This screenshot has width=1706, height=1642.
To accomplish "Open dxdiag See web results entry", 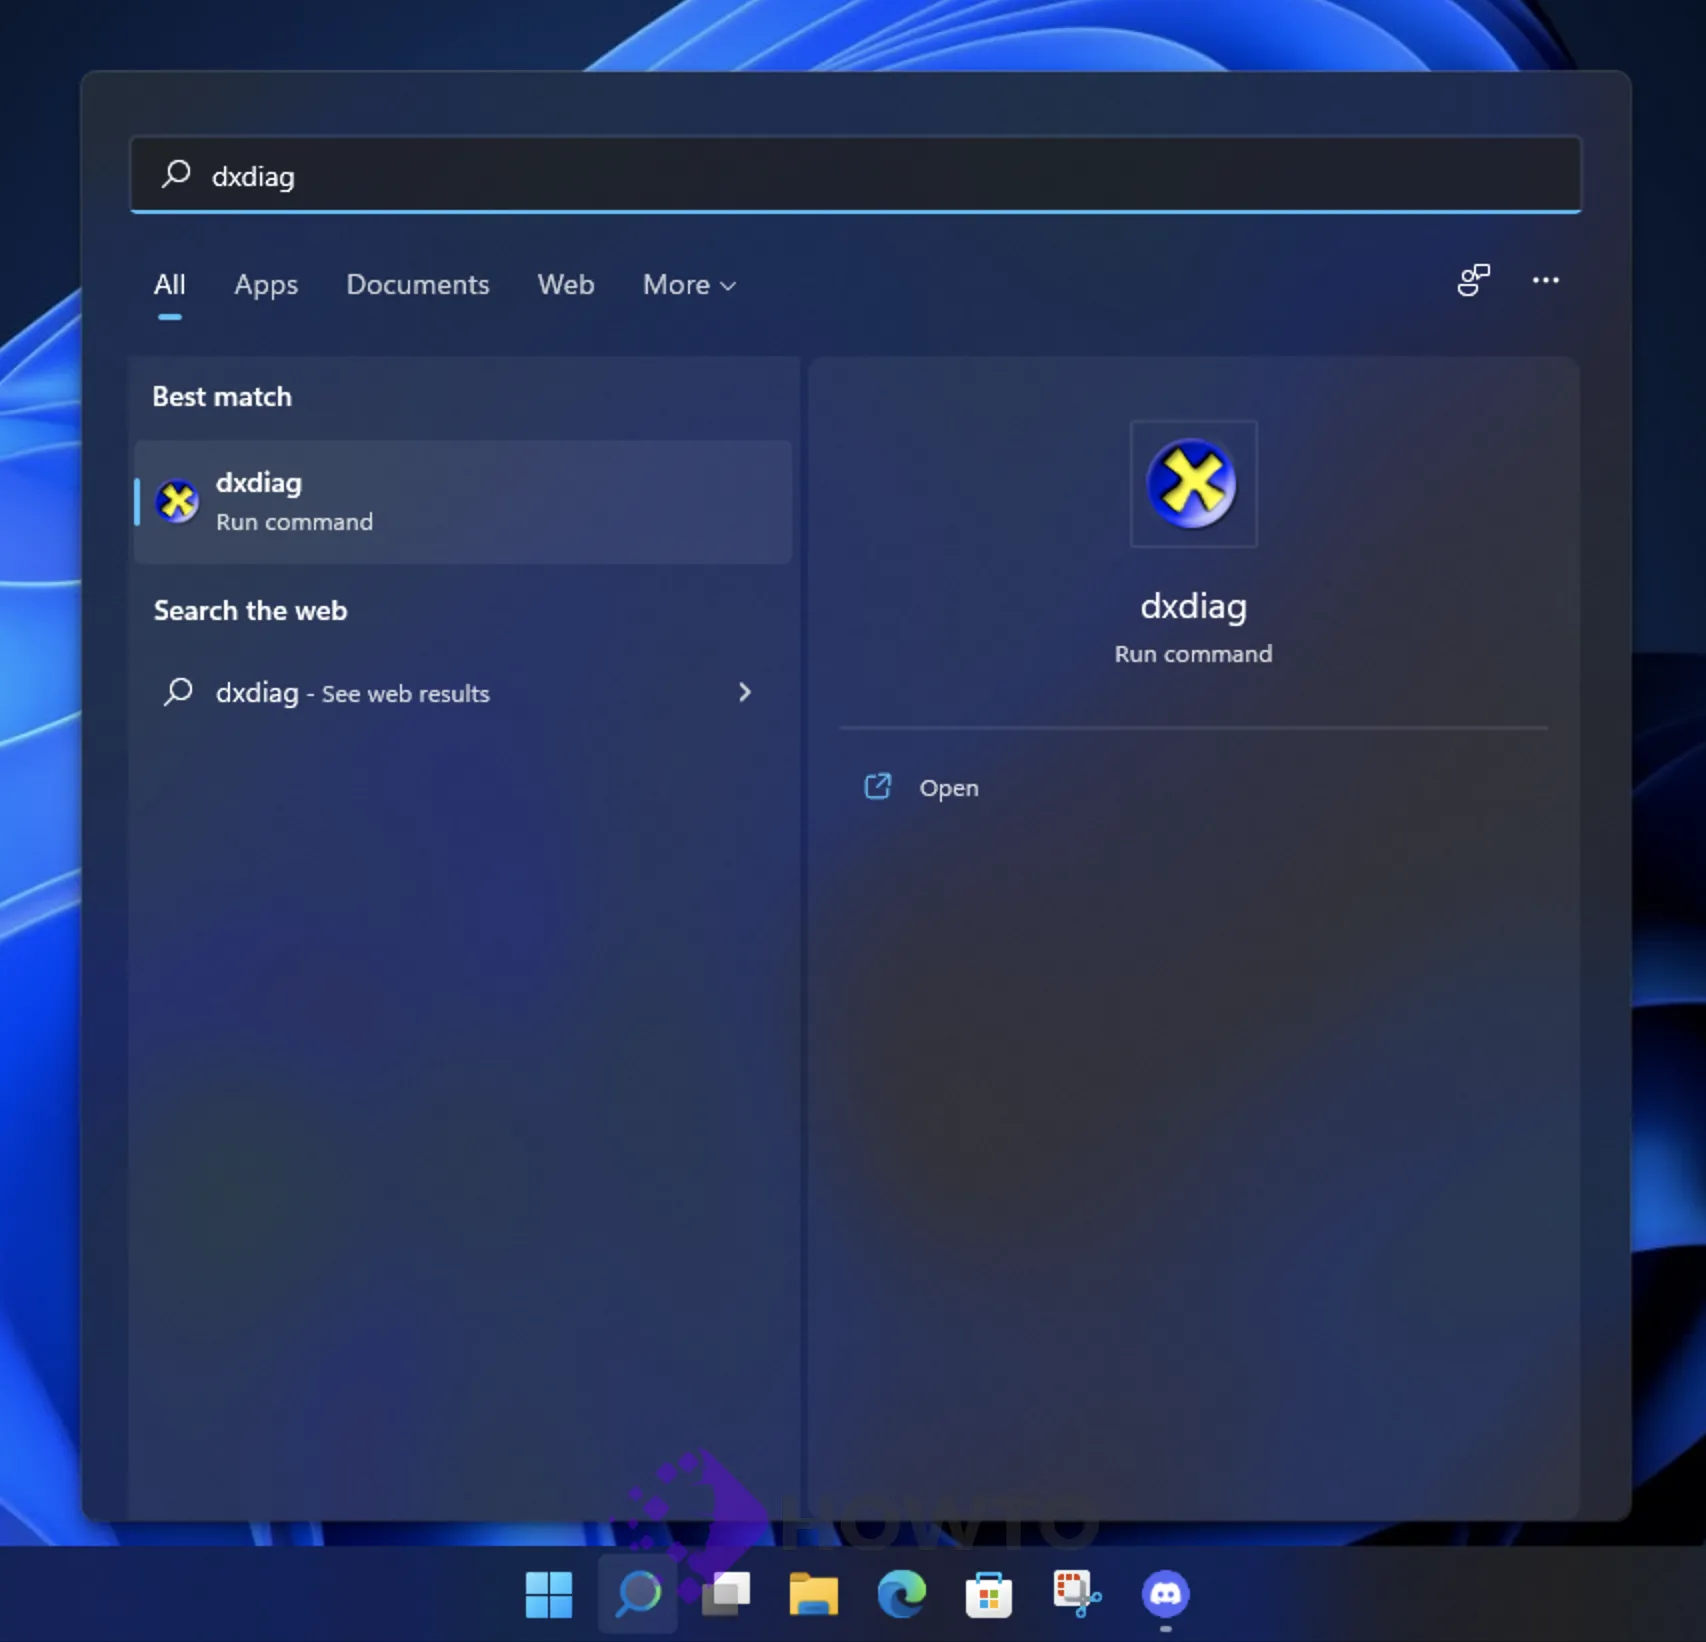I will point(463,693).
